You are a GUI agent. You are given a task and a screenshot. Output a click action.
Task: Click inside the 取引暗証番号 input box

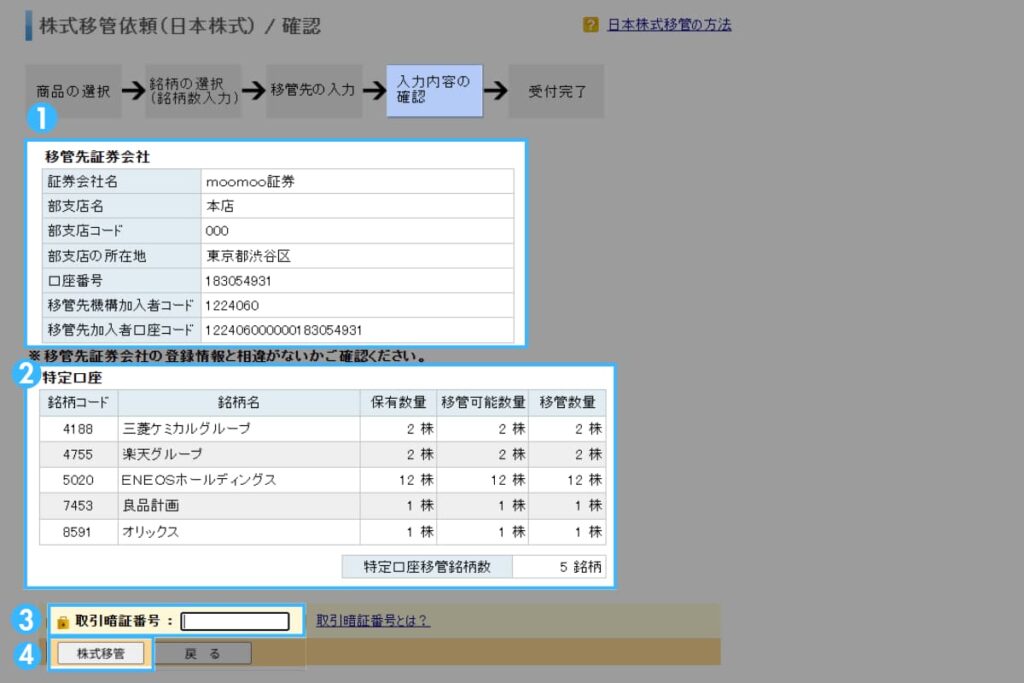[235, 620]
